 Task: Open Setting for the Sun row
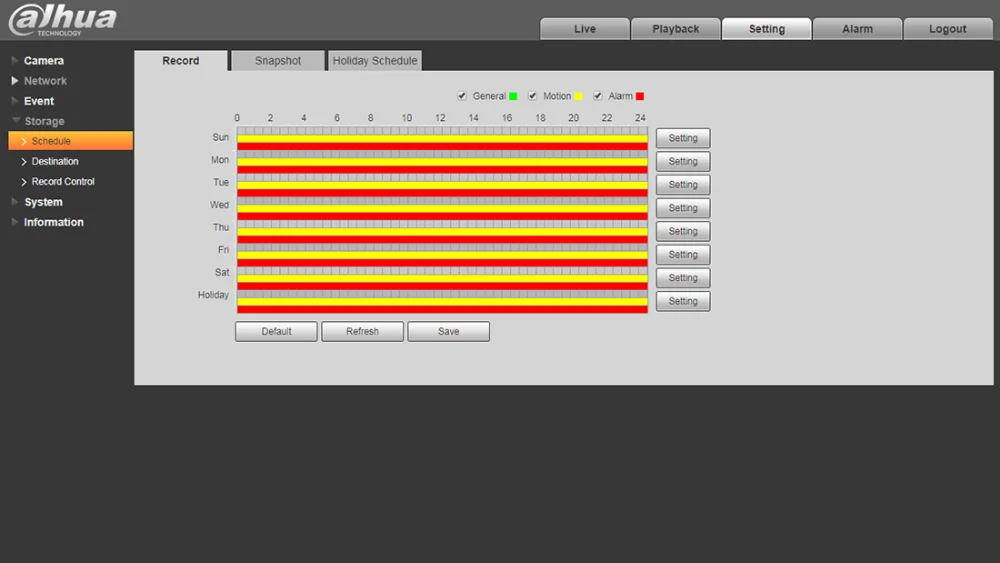tap(682, 138)
